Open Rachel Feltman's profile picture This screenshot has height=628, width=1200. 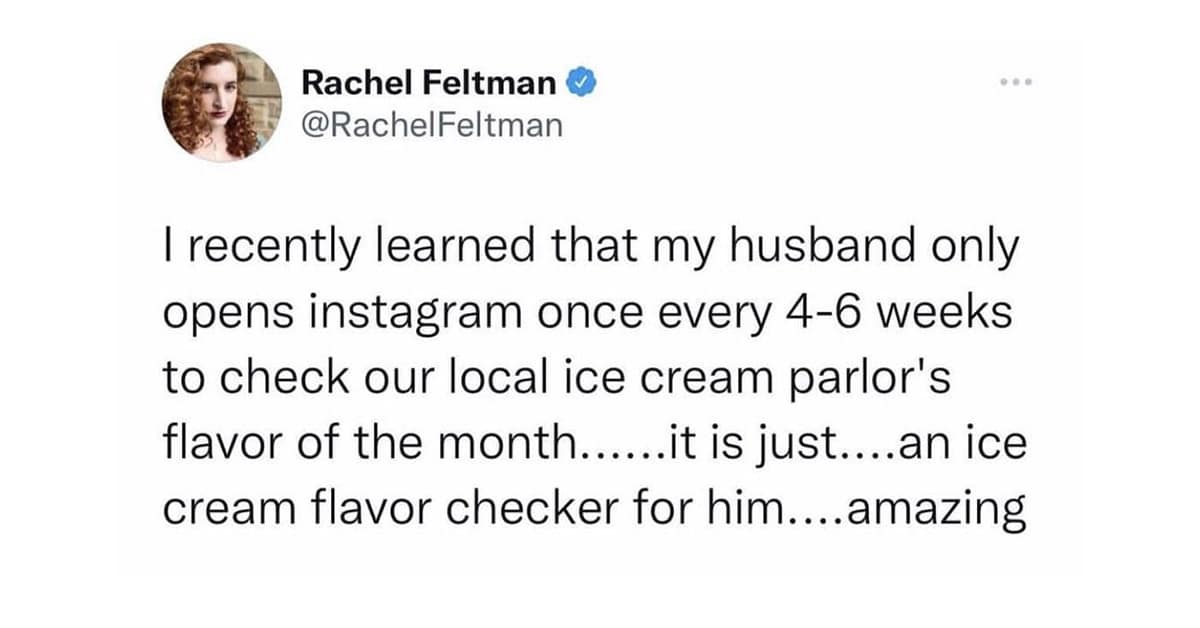222,103
